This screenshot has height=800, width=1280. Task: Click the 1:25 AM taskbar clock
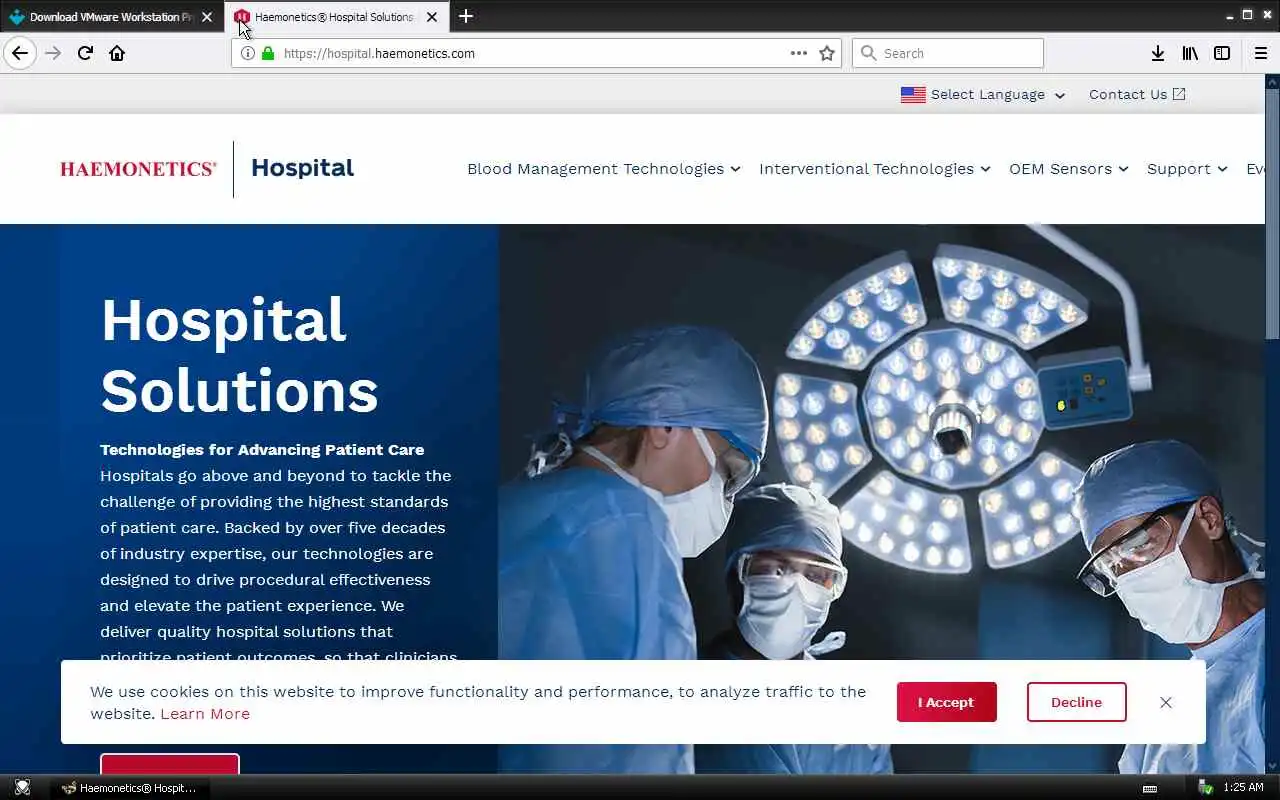(1243, 788)
